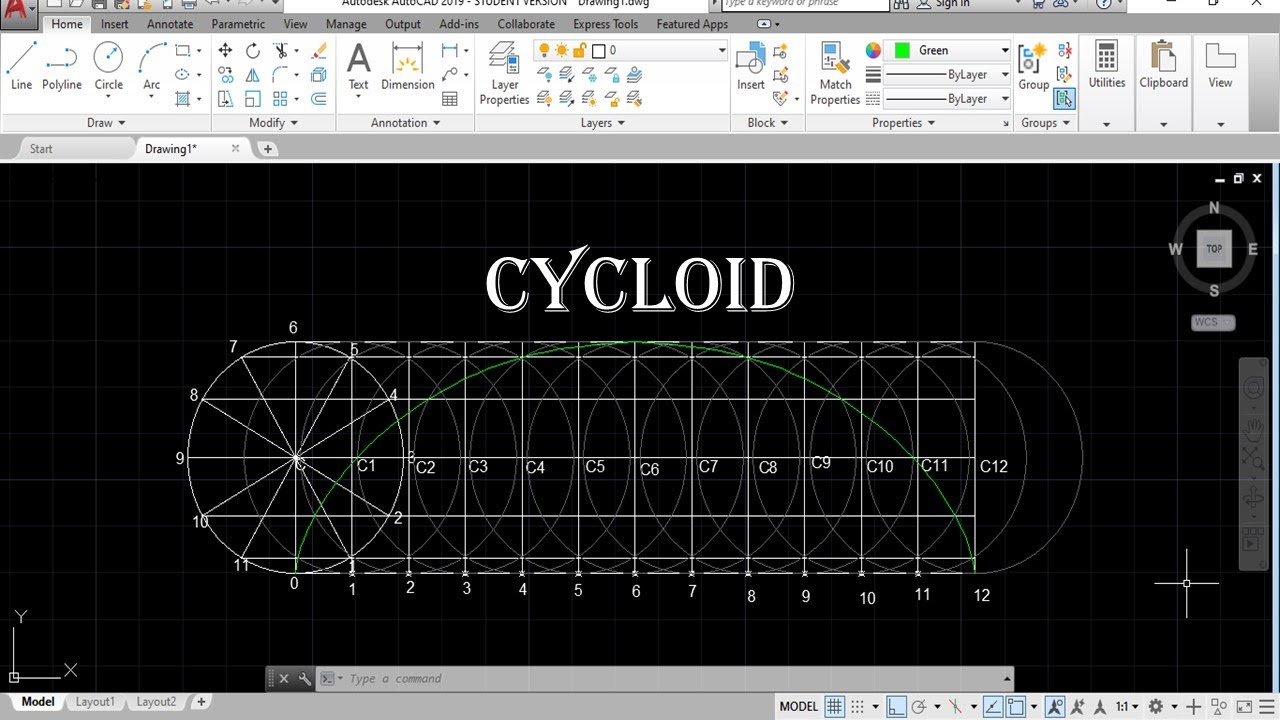Switch to the Parametric tab
The image size is (1280, 720).
(x=238, y=24)
